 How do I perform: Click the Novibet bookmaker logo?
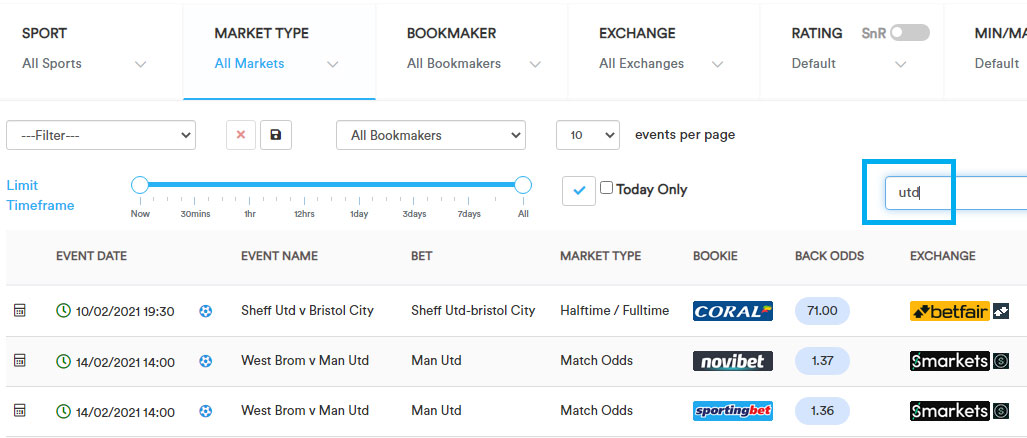[733, 361]
